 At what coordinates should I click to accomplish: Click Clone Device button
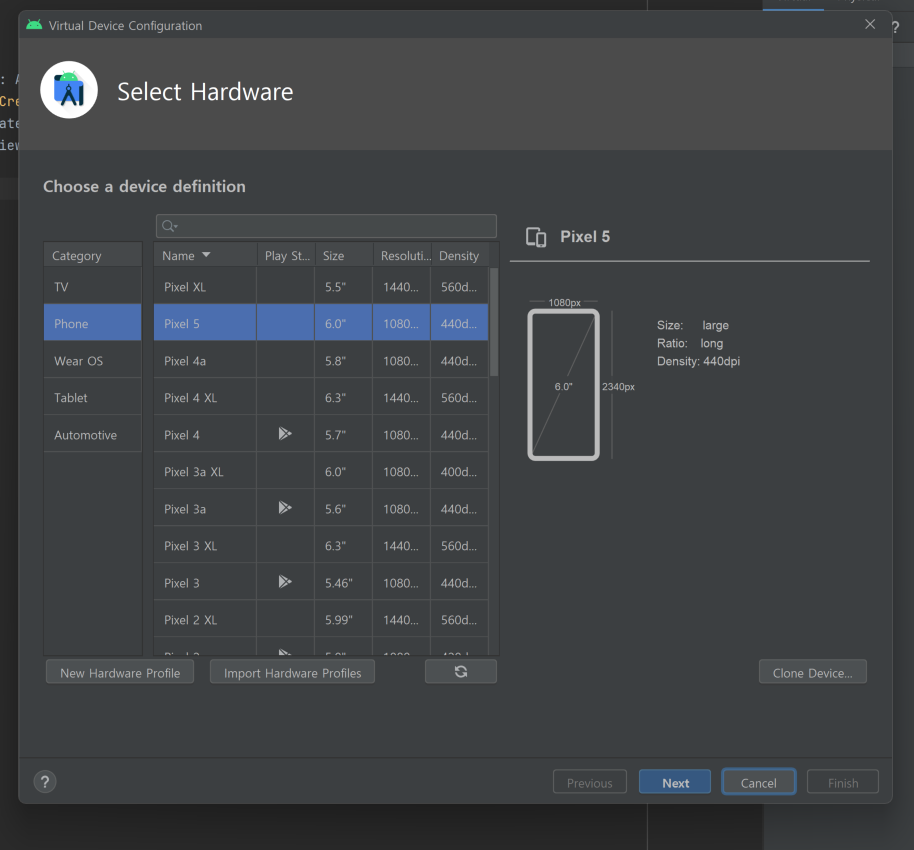pos(813,672)
